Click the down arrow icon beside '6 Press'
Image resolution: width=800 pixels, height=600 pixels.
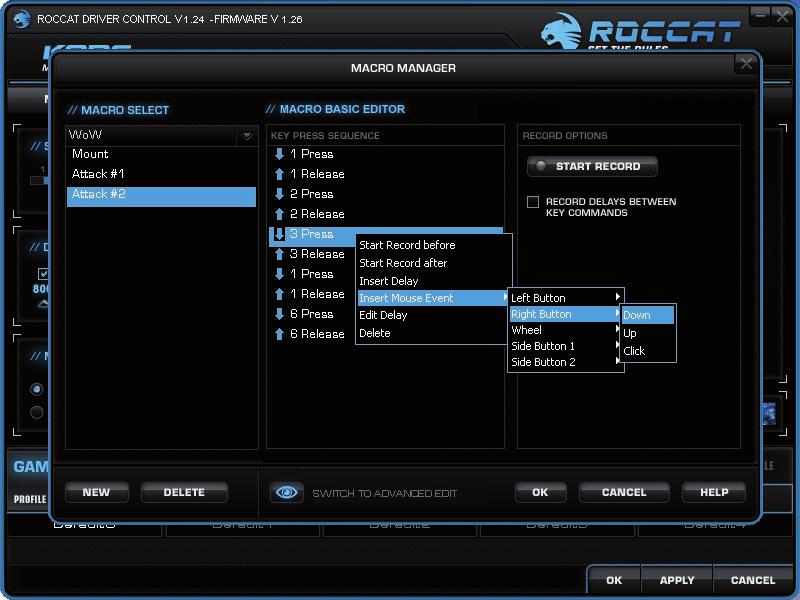coord(279,314)
